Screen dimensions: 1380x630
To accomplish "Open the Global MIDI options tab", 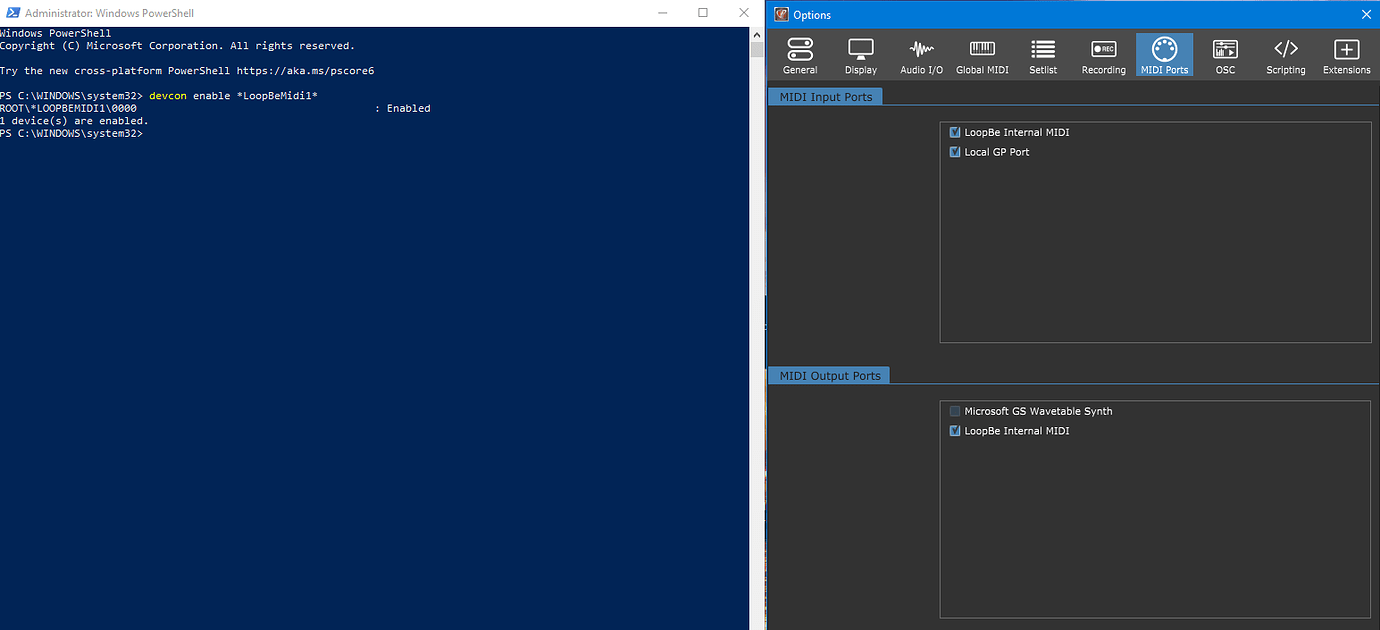I will pos(982,56).
